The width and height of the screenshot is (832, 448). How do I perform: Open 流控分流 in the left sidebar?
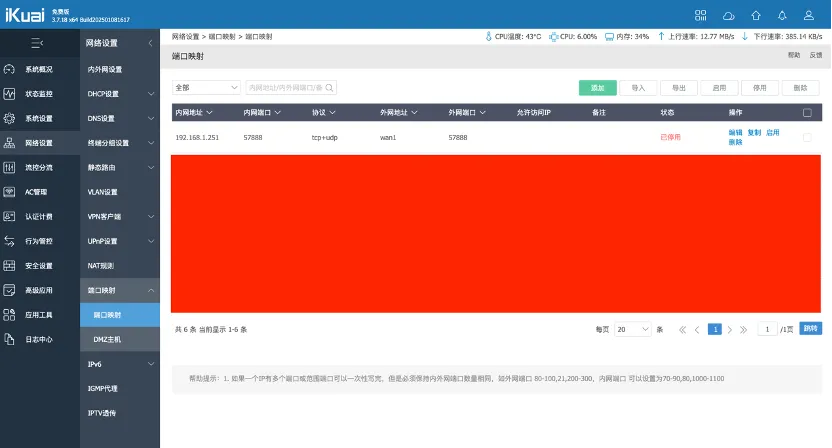(40, 167)
